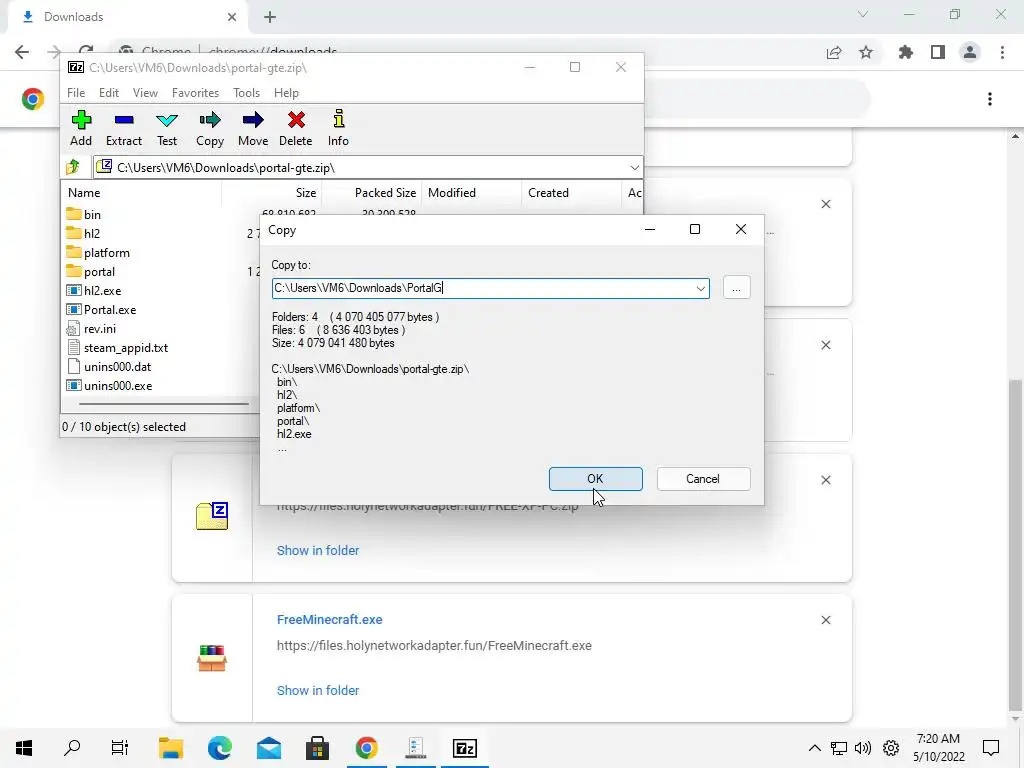Open the Chrome profile avatar
The height and width of the screenshot is (768, 1024).
(970, 52)
